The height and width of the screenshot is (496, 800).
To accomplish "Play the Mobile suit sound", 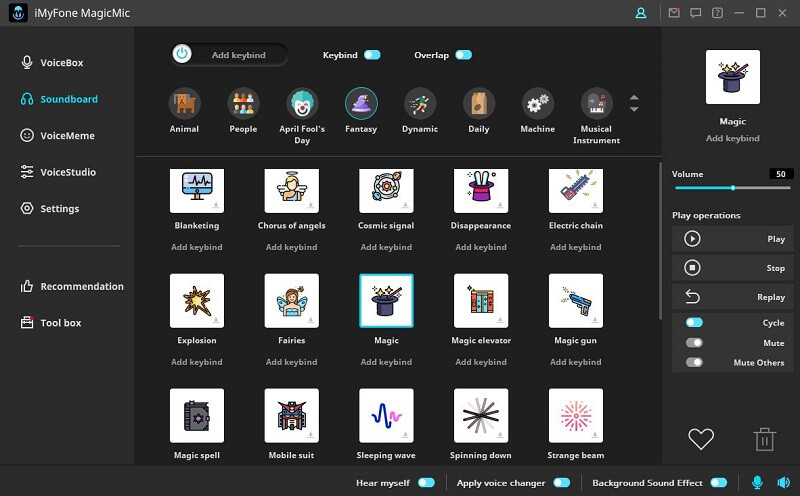I will (x=292, y=415).
